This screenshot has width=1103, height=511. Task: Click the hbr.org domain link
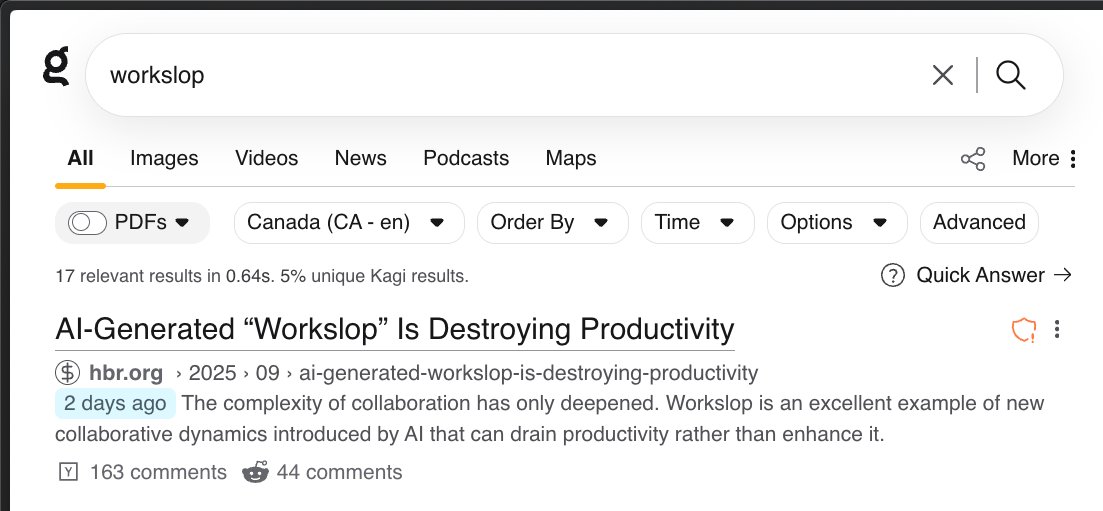126,372
